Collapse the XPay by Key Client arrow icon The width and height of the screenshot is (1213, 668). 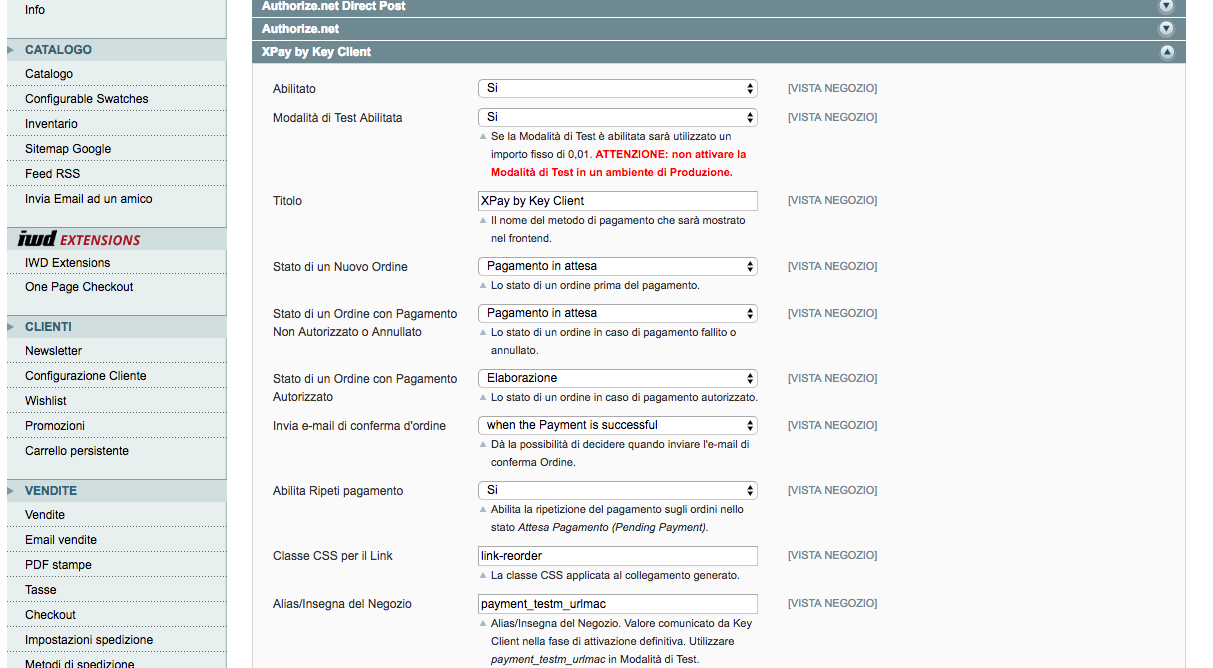1166,52
